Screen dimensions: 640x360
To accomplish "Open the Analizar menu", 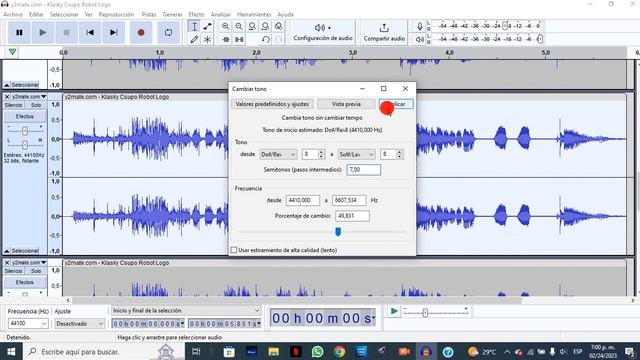I will point(220,14).
